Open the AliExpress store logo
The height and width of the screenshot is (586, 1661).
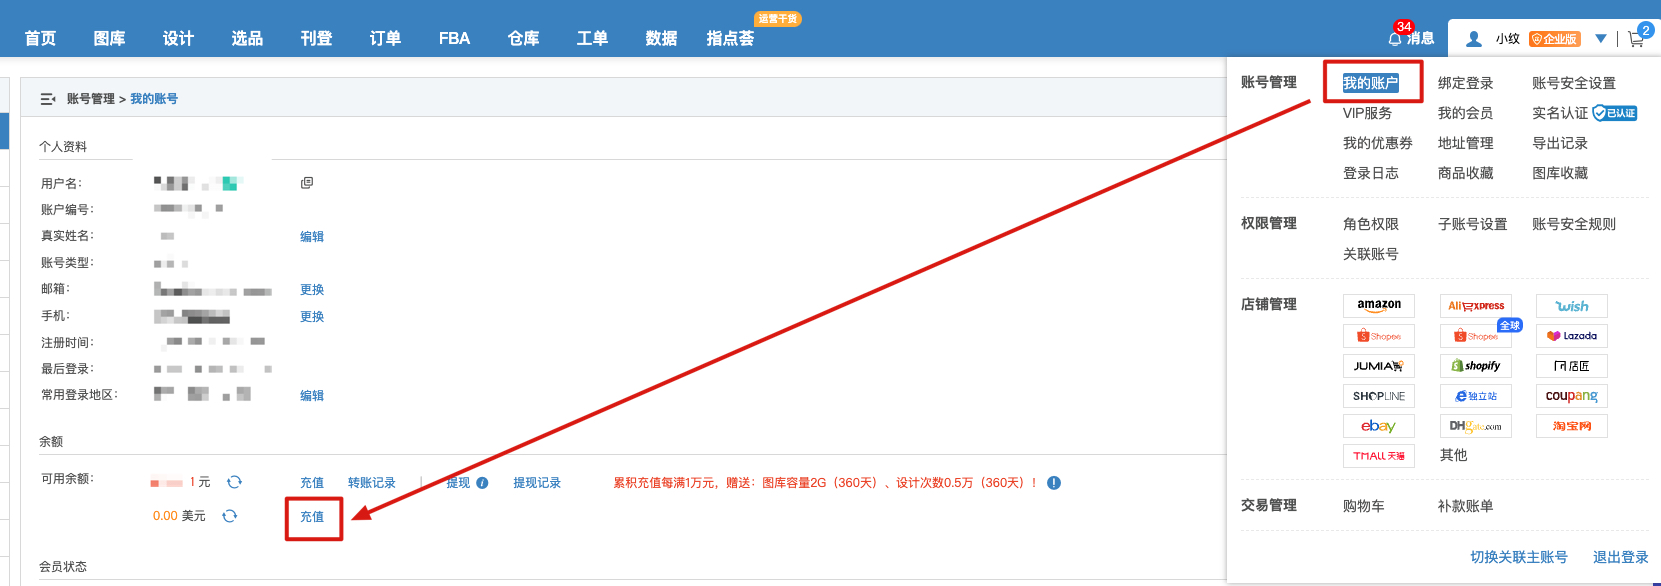click(x=1476, y=305)
